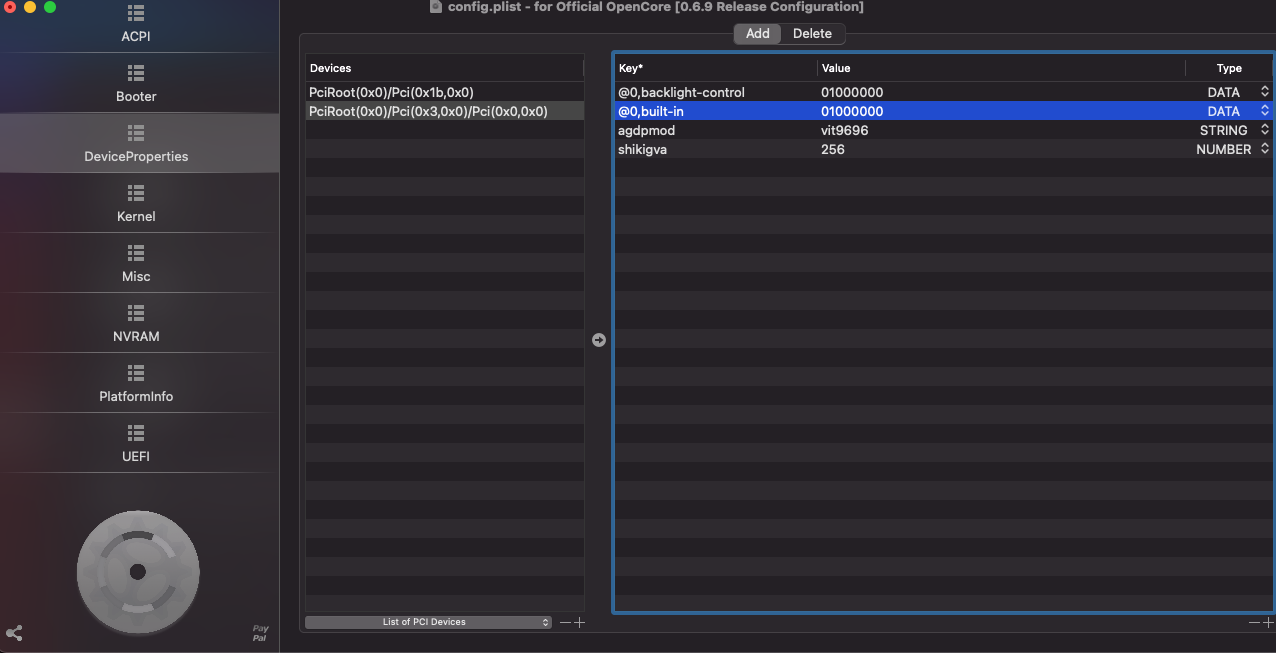
Task: Sort by the Type column header
Action: pos(1229,68)
